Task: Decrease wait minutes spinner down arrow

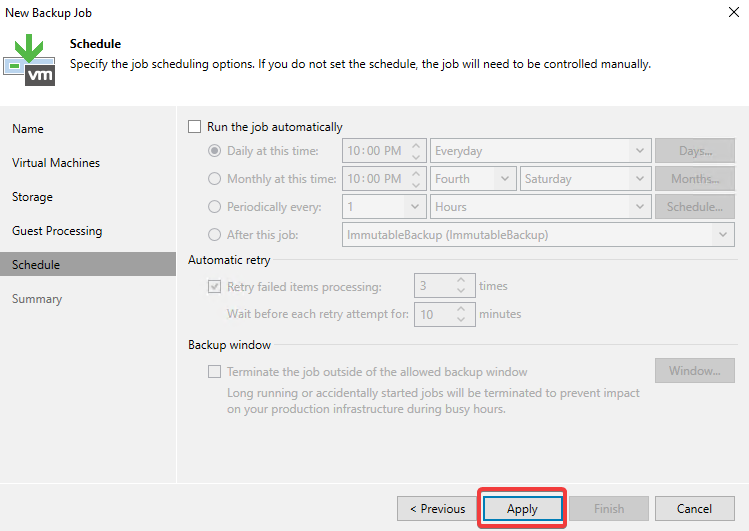Action: [x=461, y=319]
